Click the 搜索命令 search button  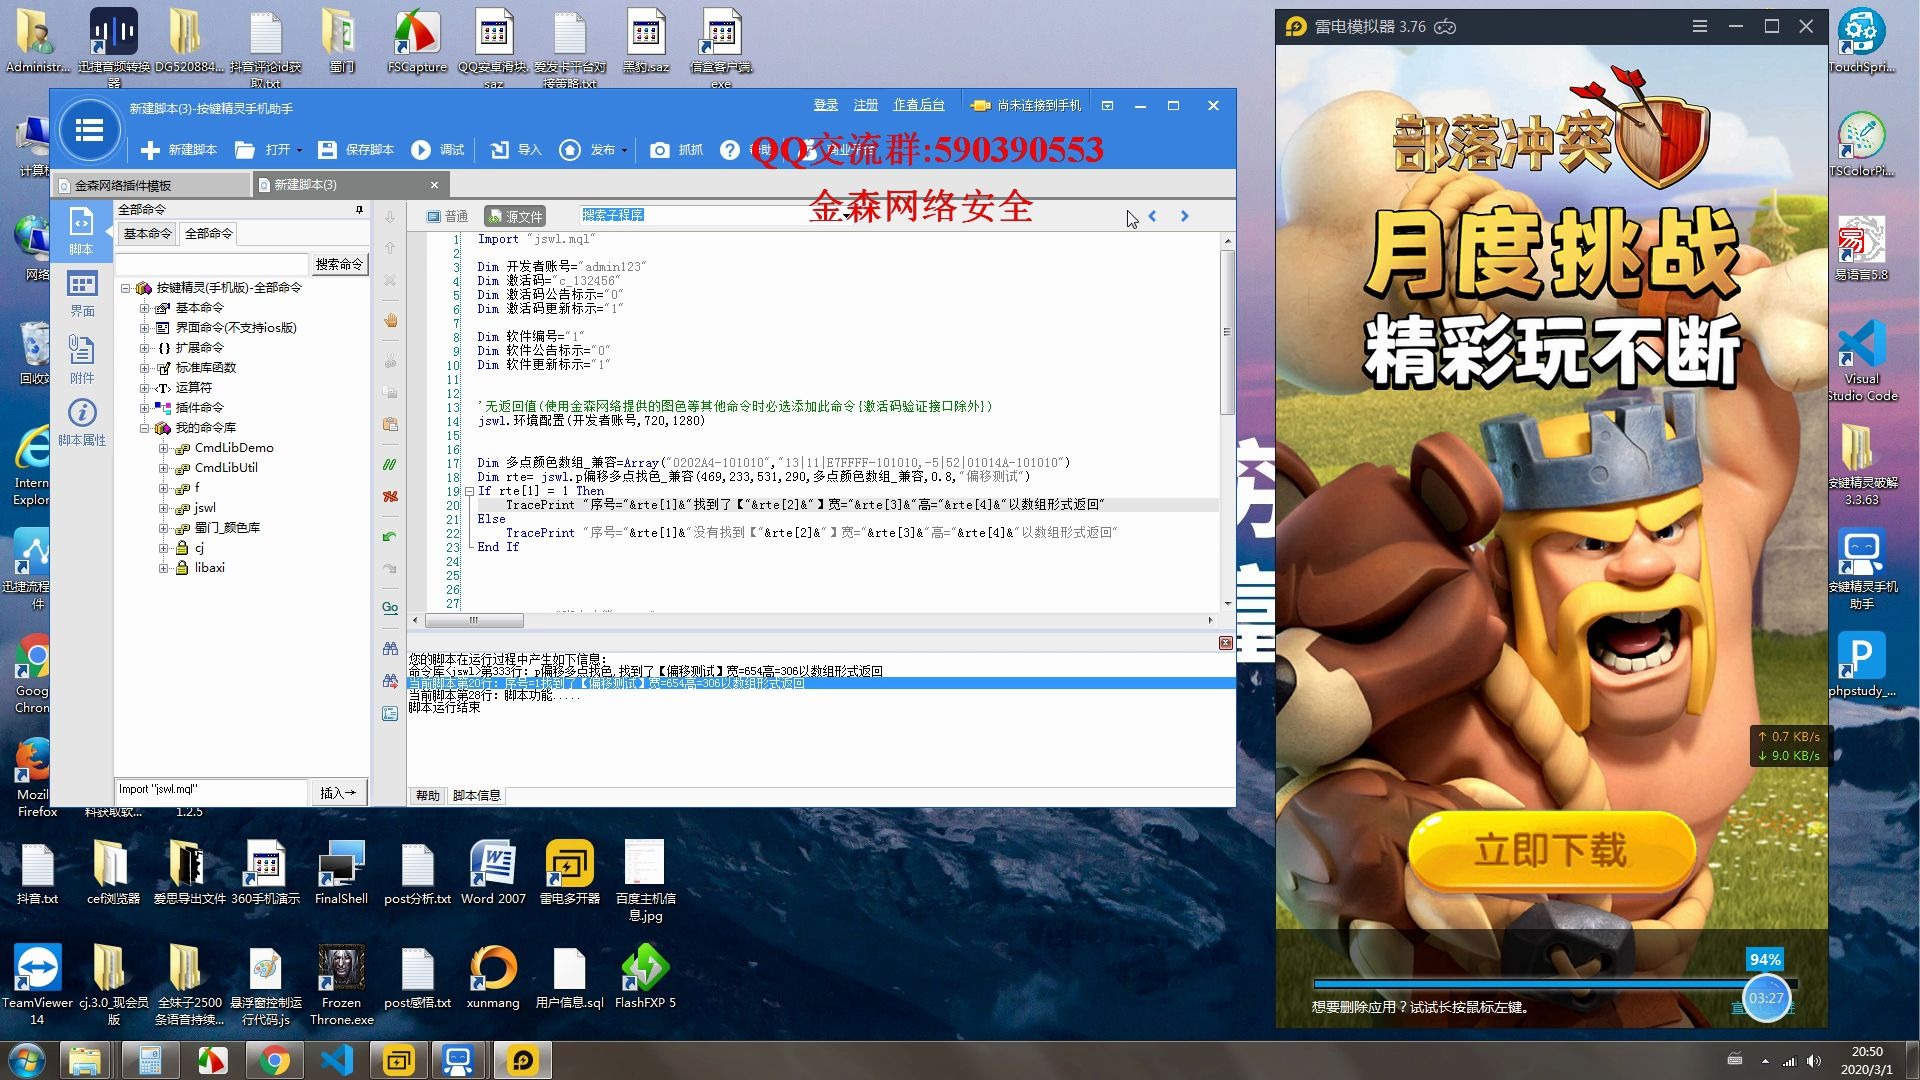click(339, 264)
